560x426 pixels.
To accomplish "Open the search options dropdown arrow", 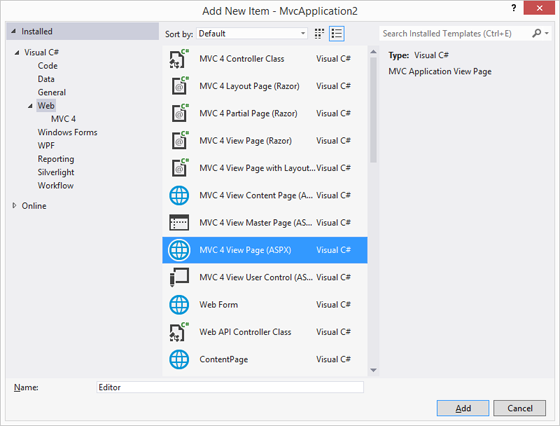I will (547, 33).
